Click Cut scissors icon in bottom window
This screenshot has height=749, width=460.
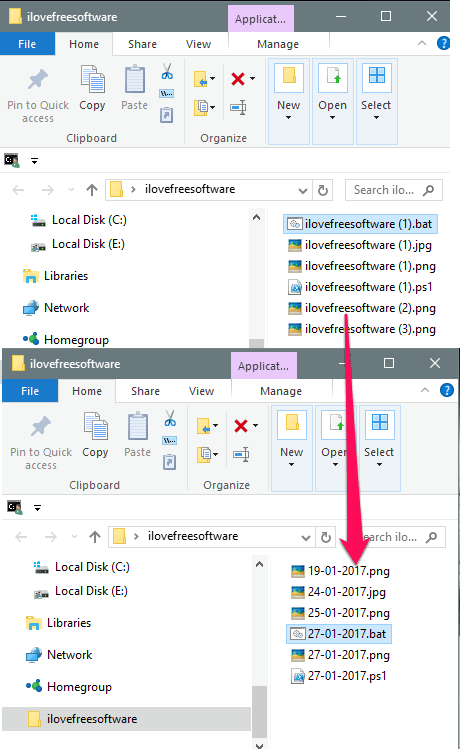(170, 418)
